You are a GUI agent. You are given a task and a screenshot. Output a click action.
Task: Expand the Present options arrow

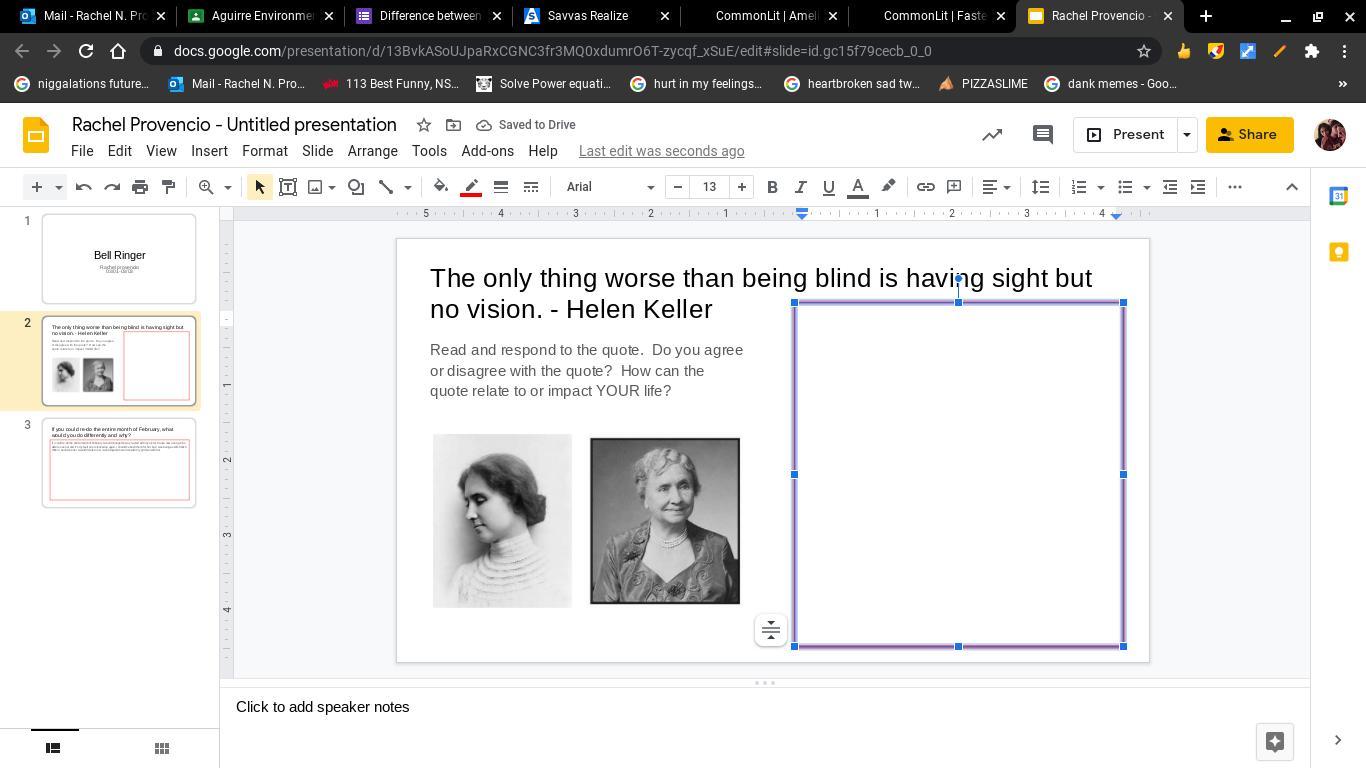click(1186, 134)
